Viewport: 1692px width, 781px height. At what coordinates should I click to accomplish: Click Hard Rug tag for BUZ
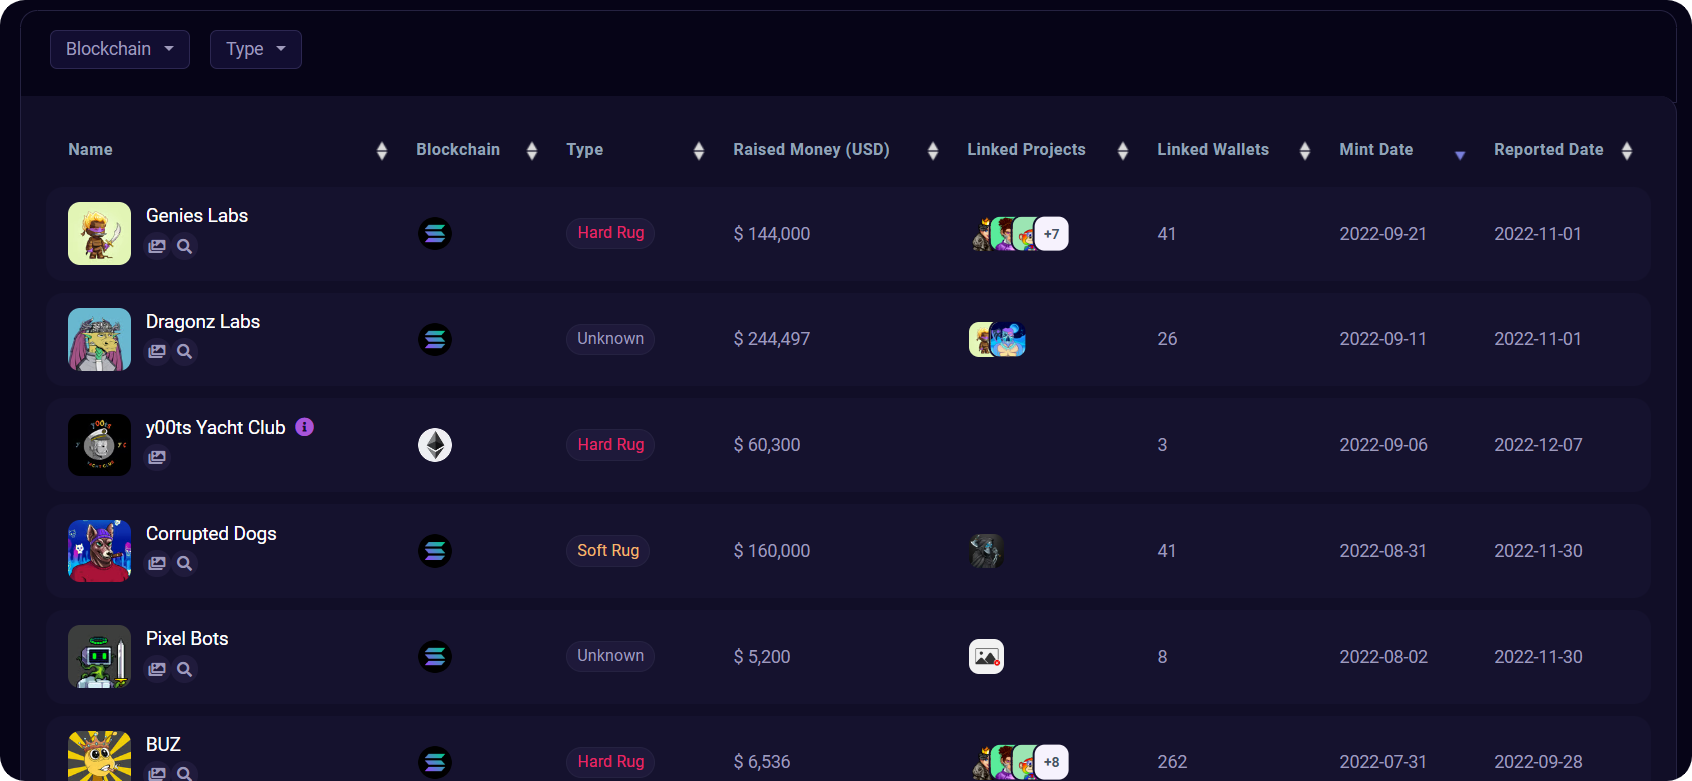[610, 762]
